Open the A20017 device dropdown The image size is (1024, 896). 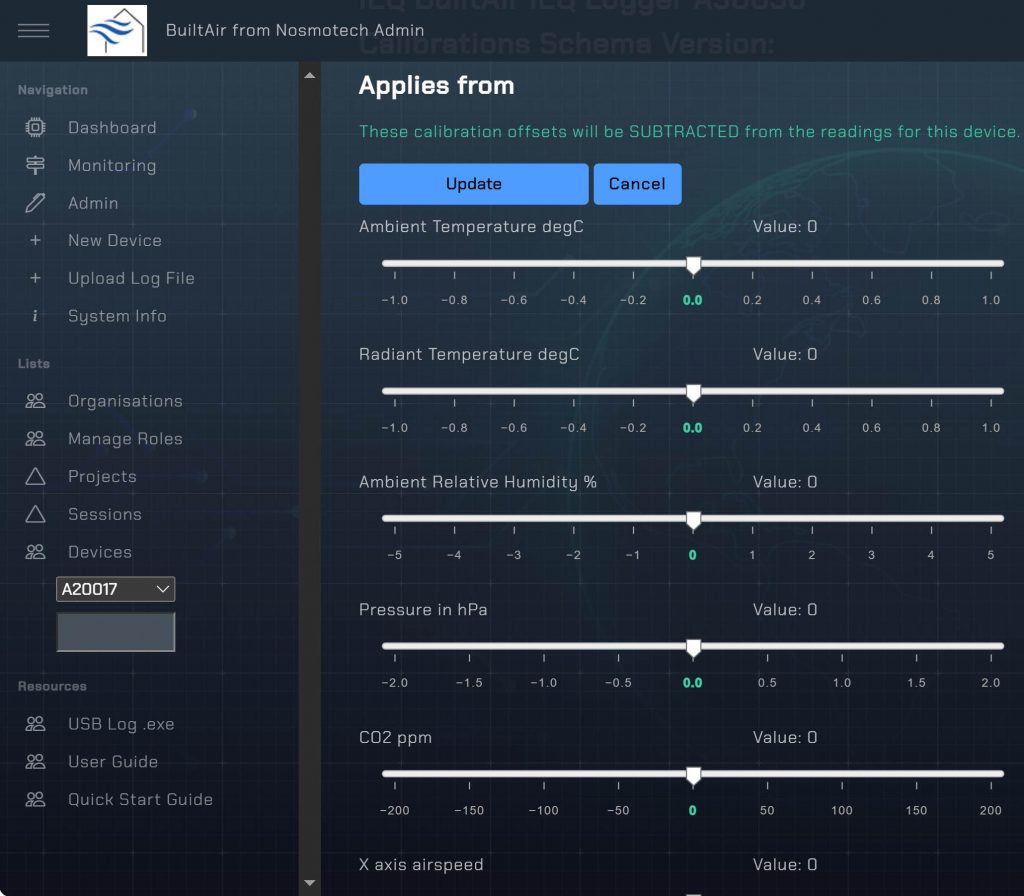coord(115,590)
